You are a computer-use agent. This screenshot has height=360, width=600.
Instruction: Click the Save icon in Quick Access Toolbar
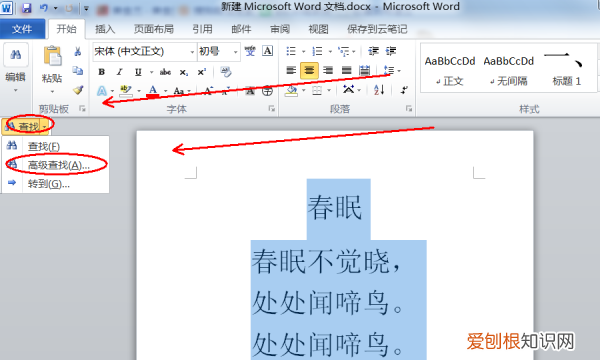26,8
